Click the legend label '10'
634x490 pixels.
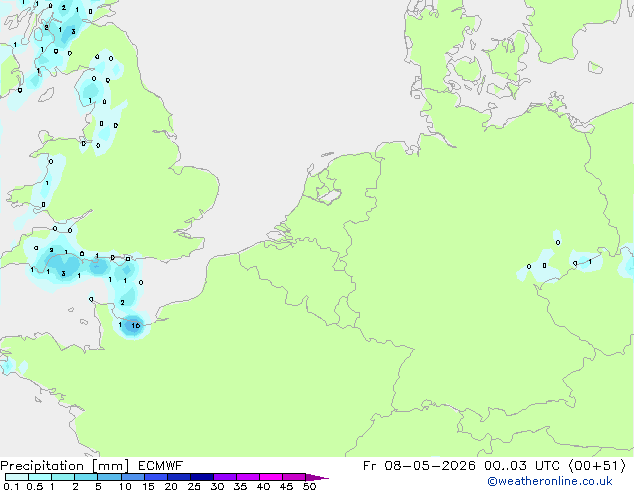(x=125, y=486)
